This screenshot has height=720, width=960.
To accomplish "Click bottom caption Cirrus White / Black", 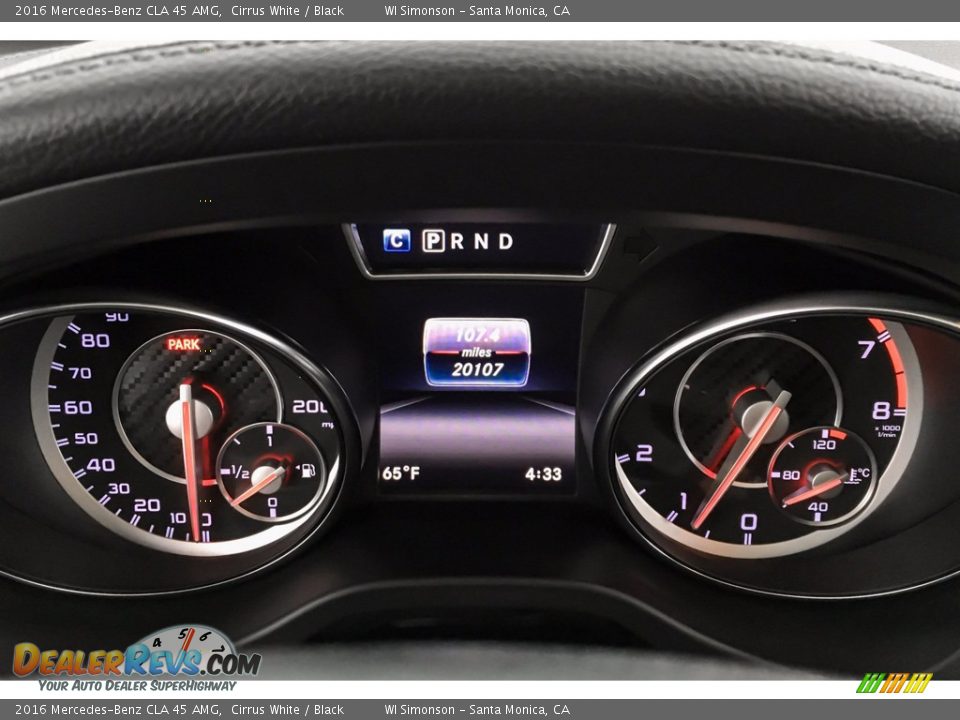I will [287, 710].
